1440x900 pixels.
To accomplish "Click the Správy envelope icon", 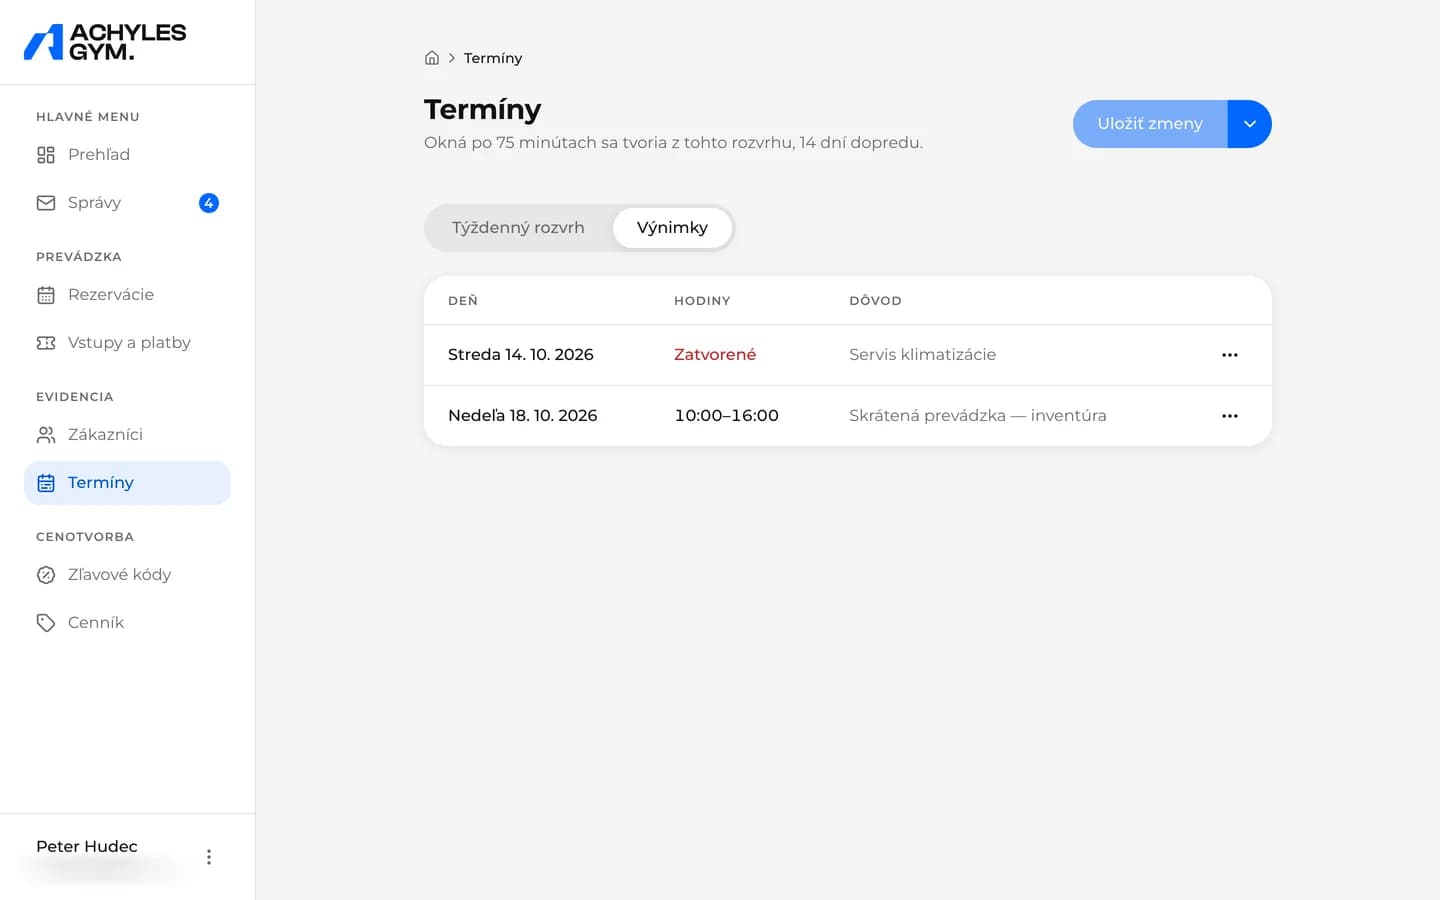I will (46, 203).
